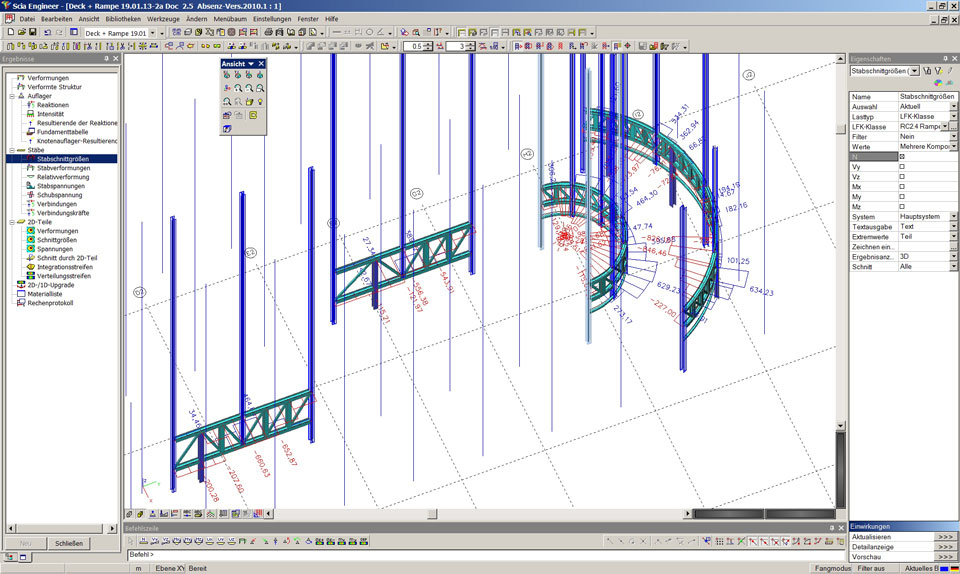Screen dimensions: 960x574
Task: Click the Print icon in the toolbar
Action: 269,32
